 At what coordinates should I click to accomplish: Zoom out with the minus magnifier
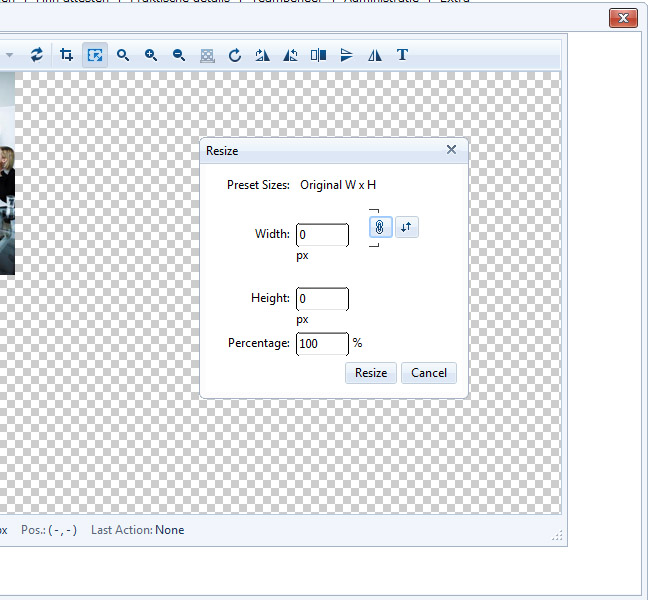179,55
